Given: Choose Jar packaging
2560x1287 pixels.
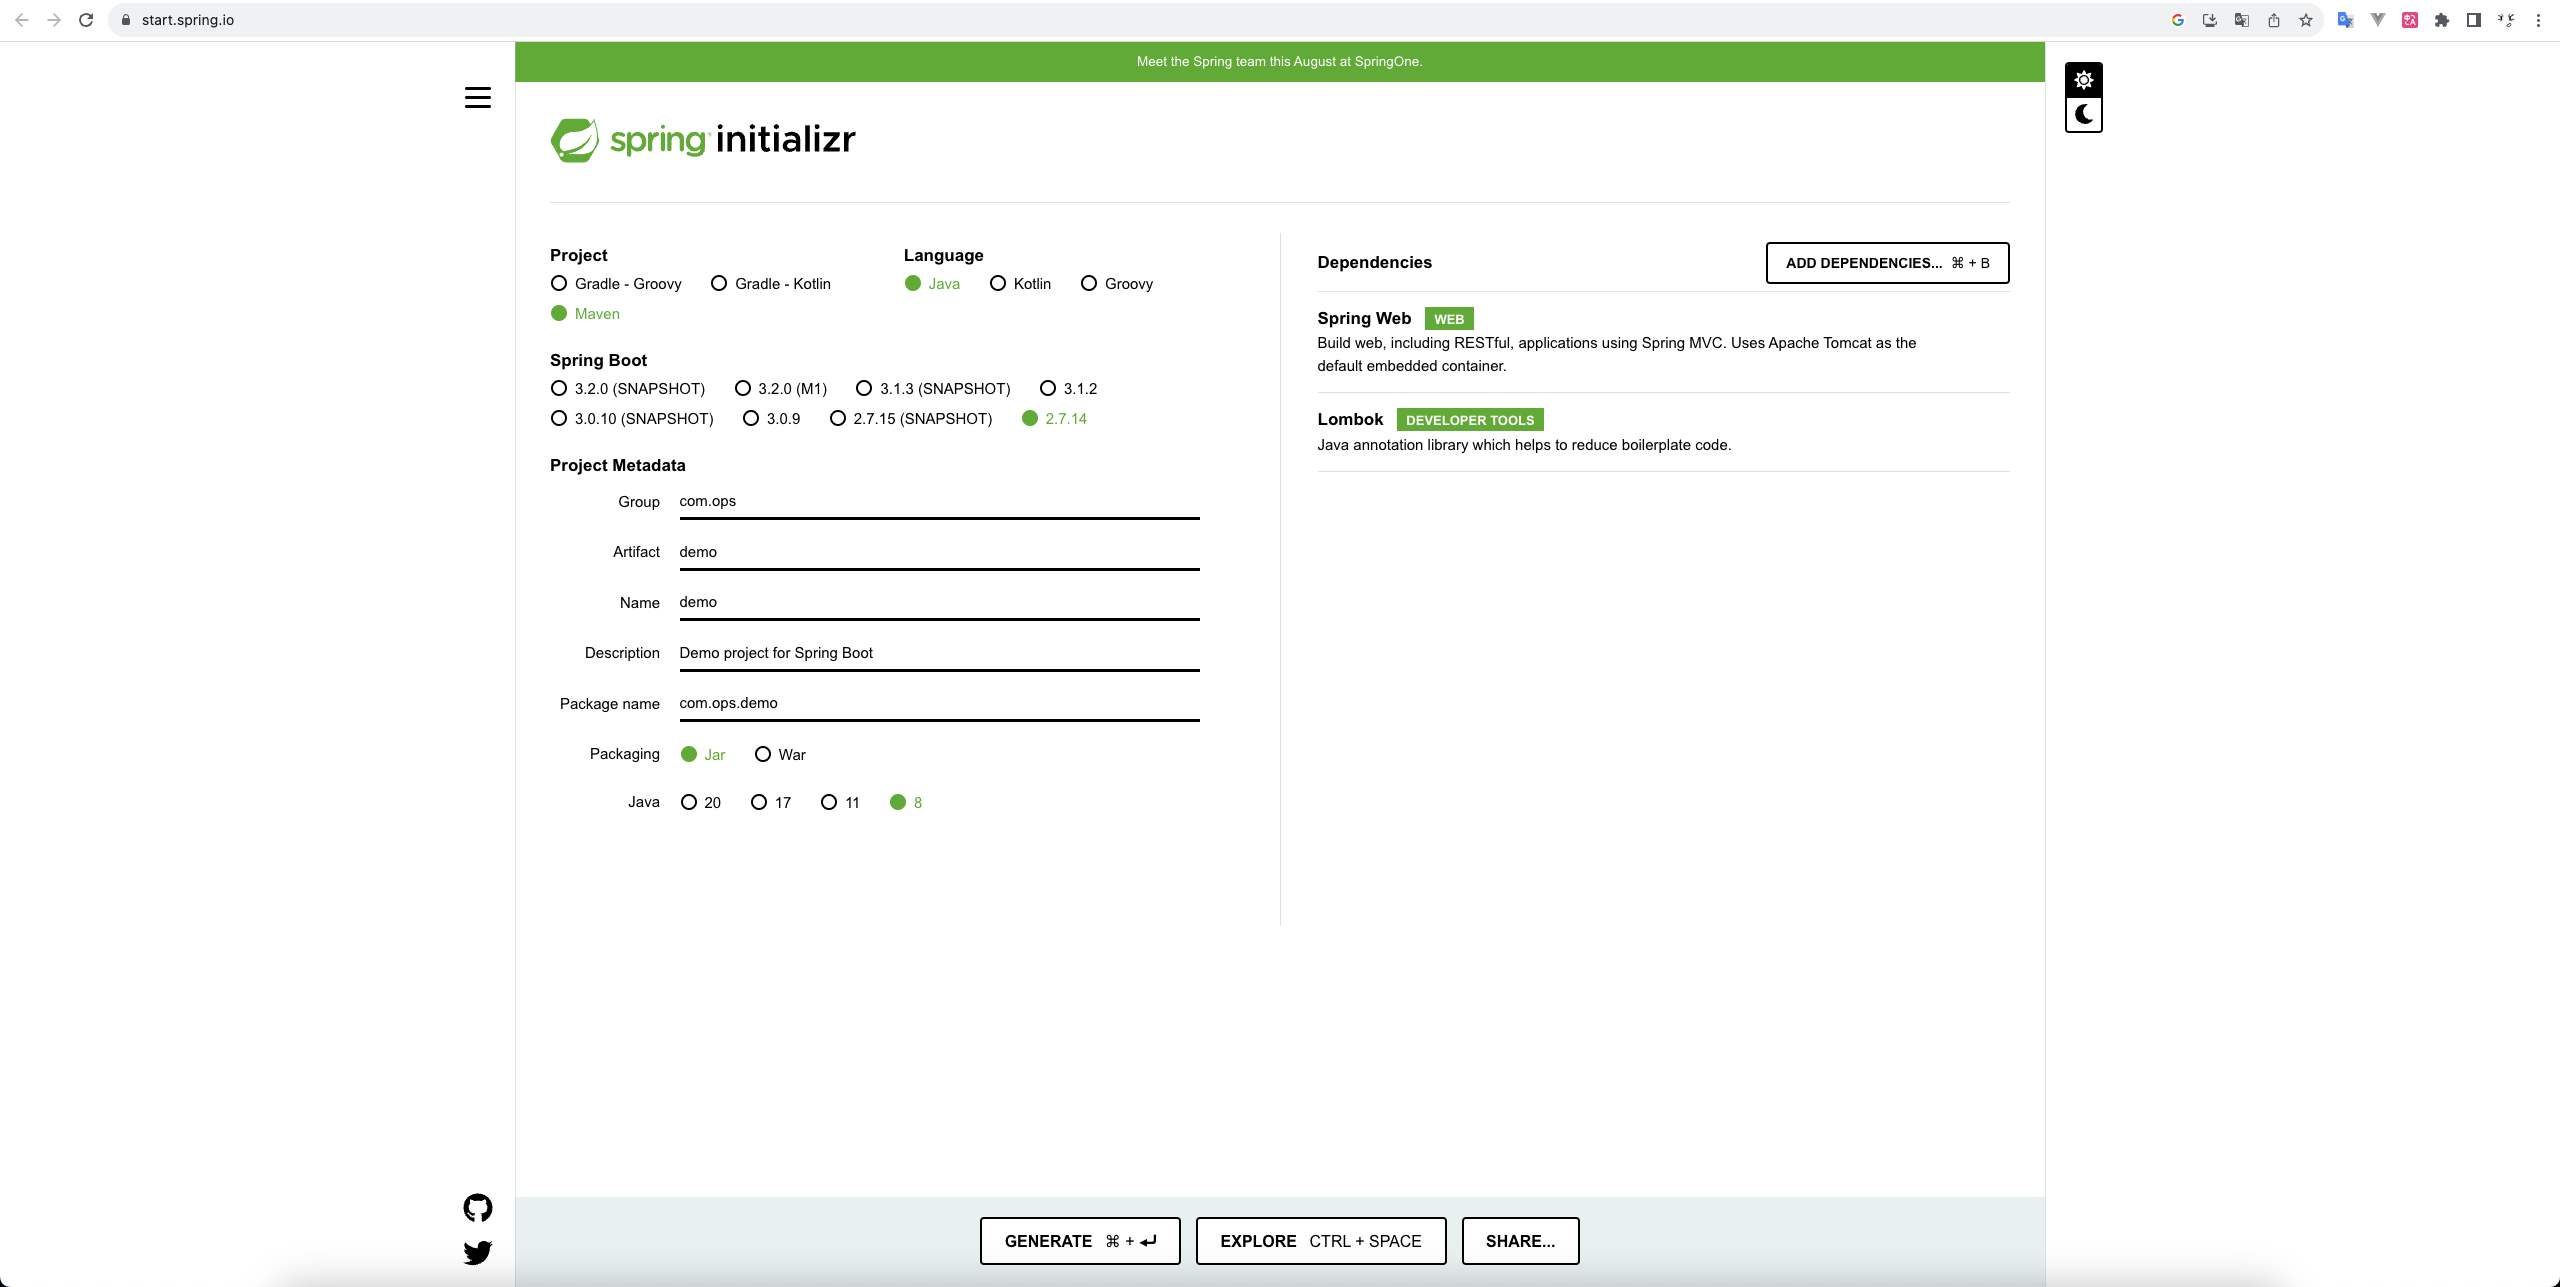Looking at the screenshot, I should tap(703, 755).
